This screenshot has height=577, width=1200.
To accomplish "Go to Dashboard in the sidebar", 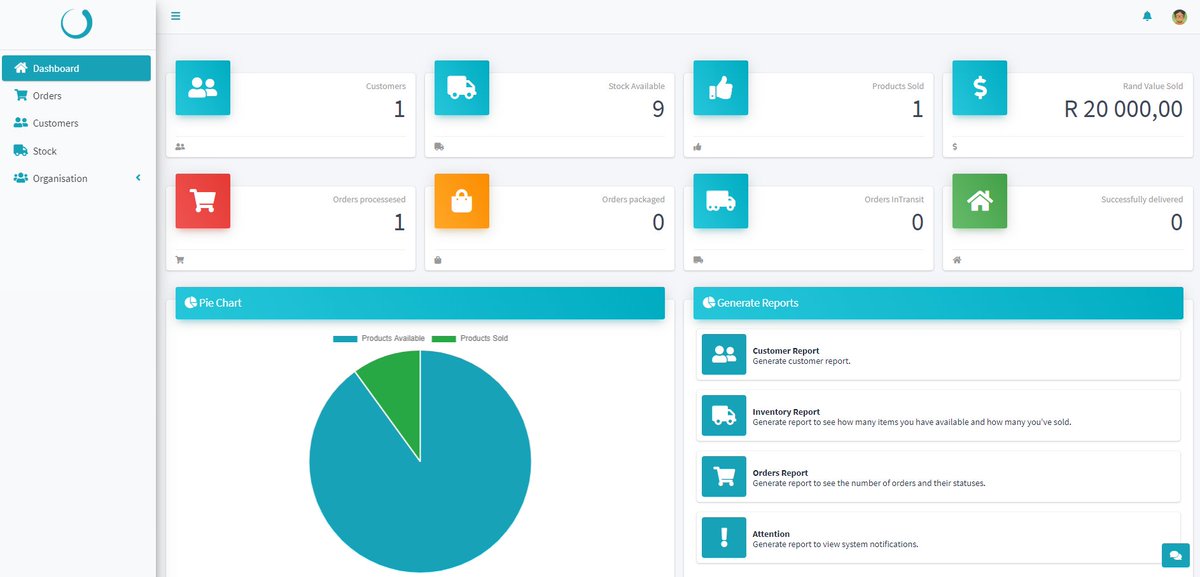I will tap(76, 68).
